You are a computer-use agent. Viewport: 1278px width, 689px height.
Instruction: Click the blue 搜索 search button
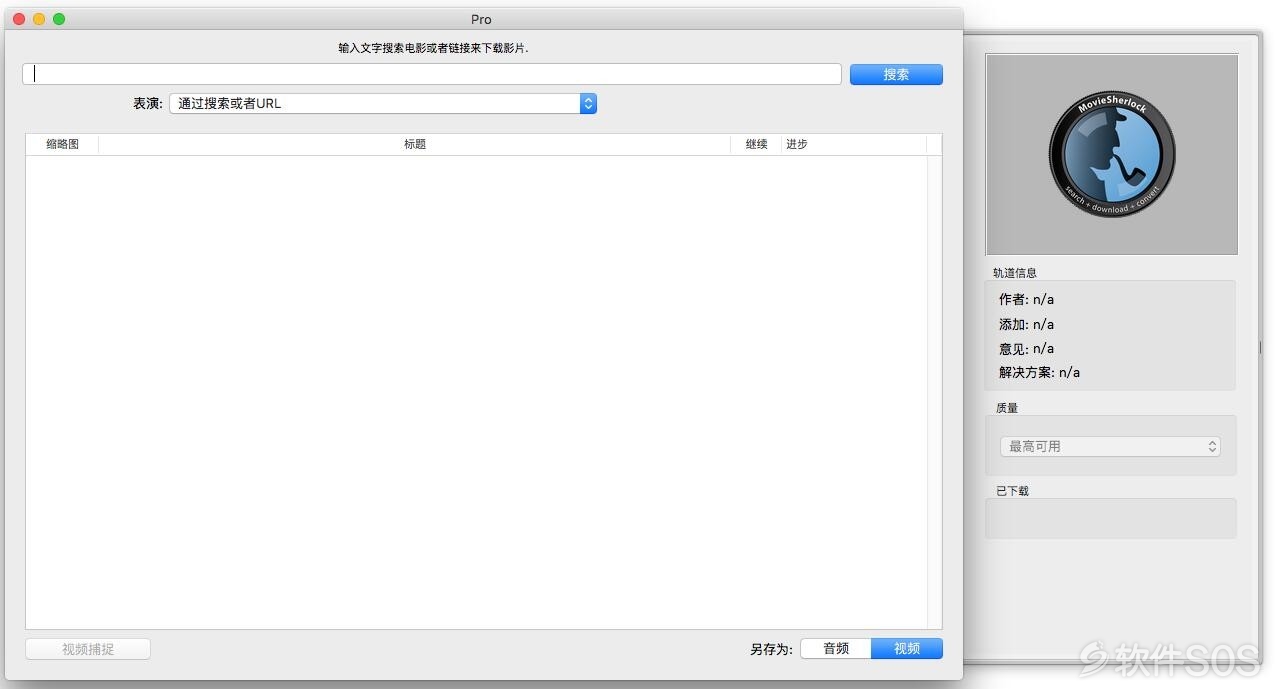tap(896, 74)
